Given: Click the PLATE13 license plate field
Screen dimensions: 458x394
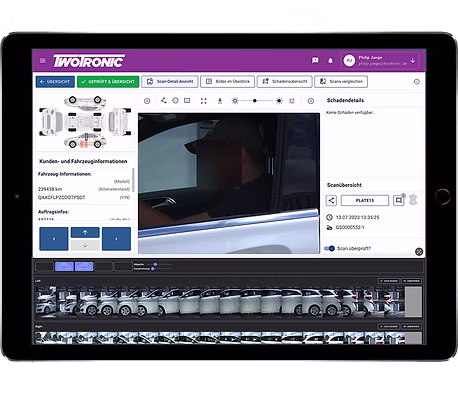Looking at the screenshot, I should [365, 200].
